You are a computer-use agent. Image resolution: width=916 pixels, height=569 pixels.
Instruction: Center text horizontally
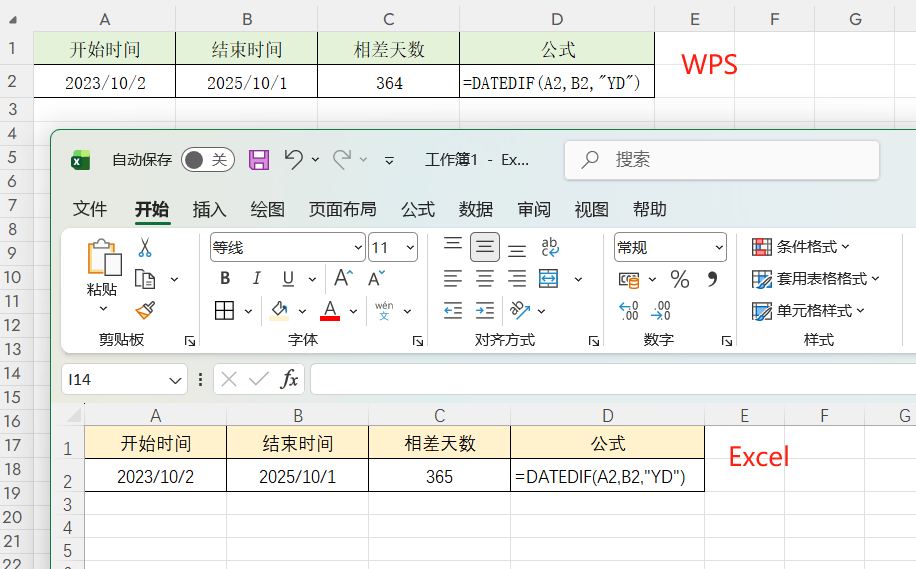click(485, 279)
